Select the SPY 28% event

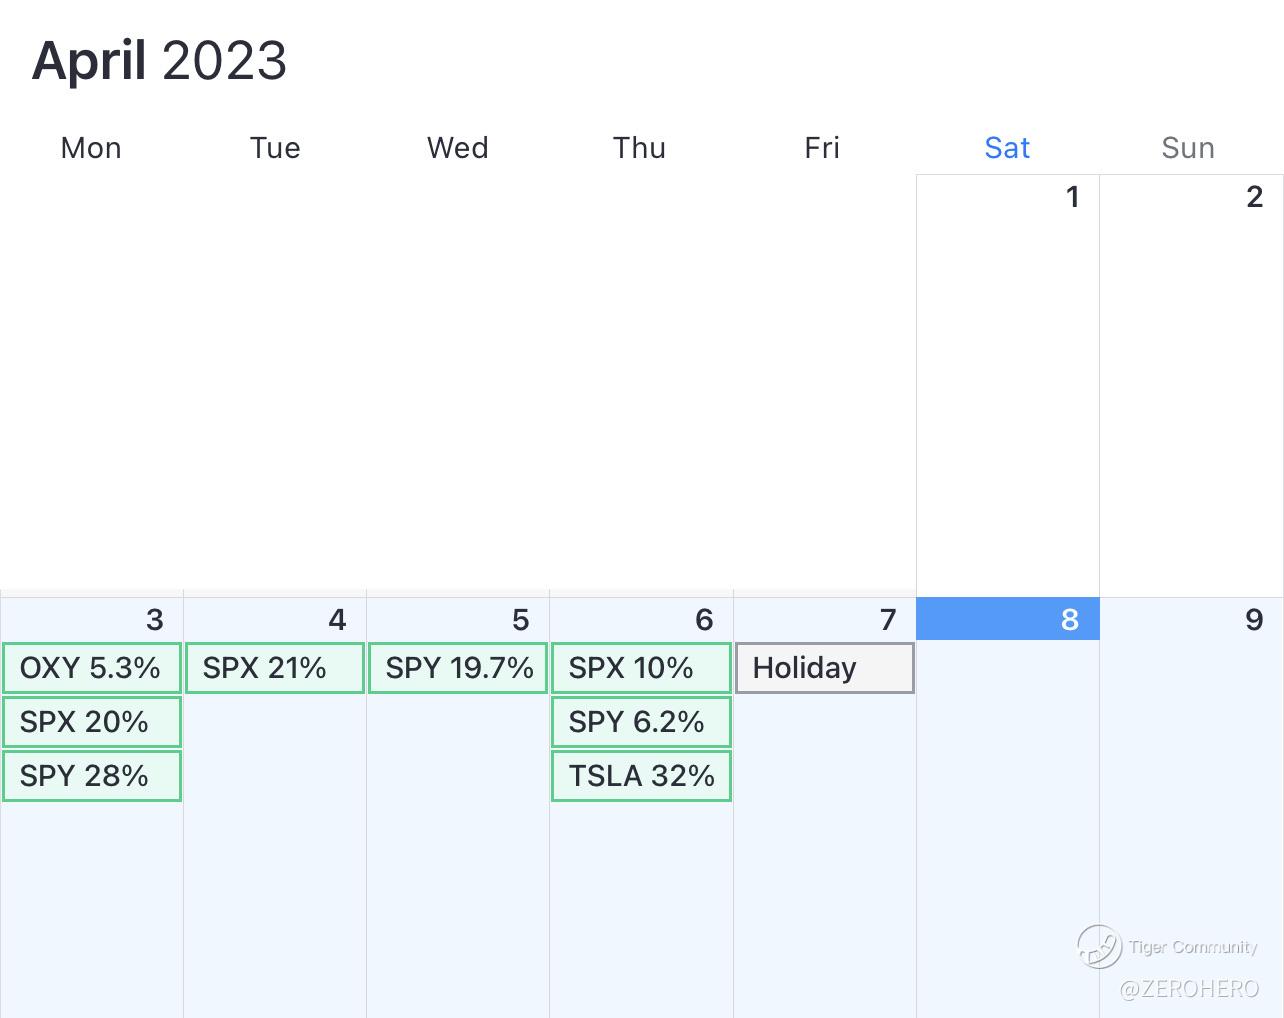point(91,776)
